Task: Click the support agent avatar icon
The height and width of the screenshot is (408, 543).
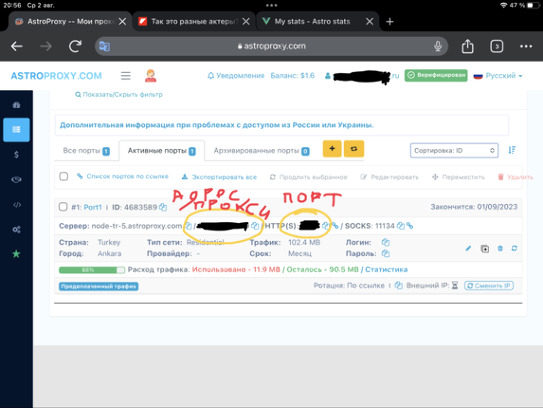Action: click(150, 76)
